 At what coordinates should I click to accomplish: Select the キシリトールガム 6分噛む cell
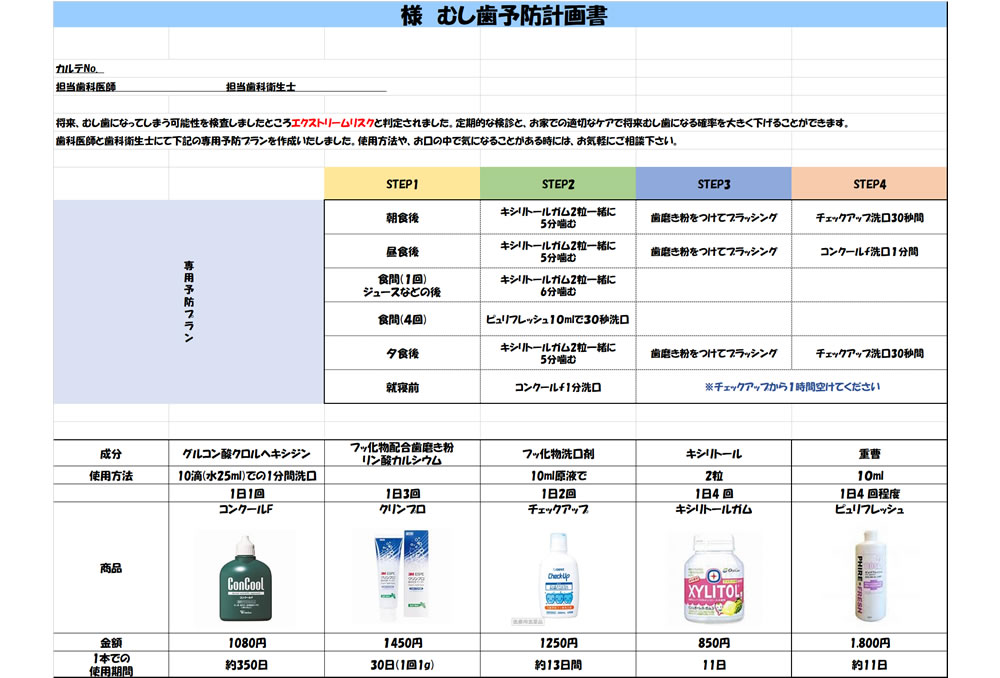[558, 285]
